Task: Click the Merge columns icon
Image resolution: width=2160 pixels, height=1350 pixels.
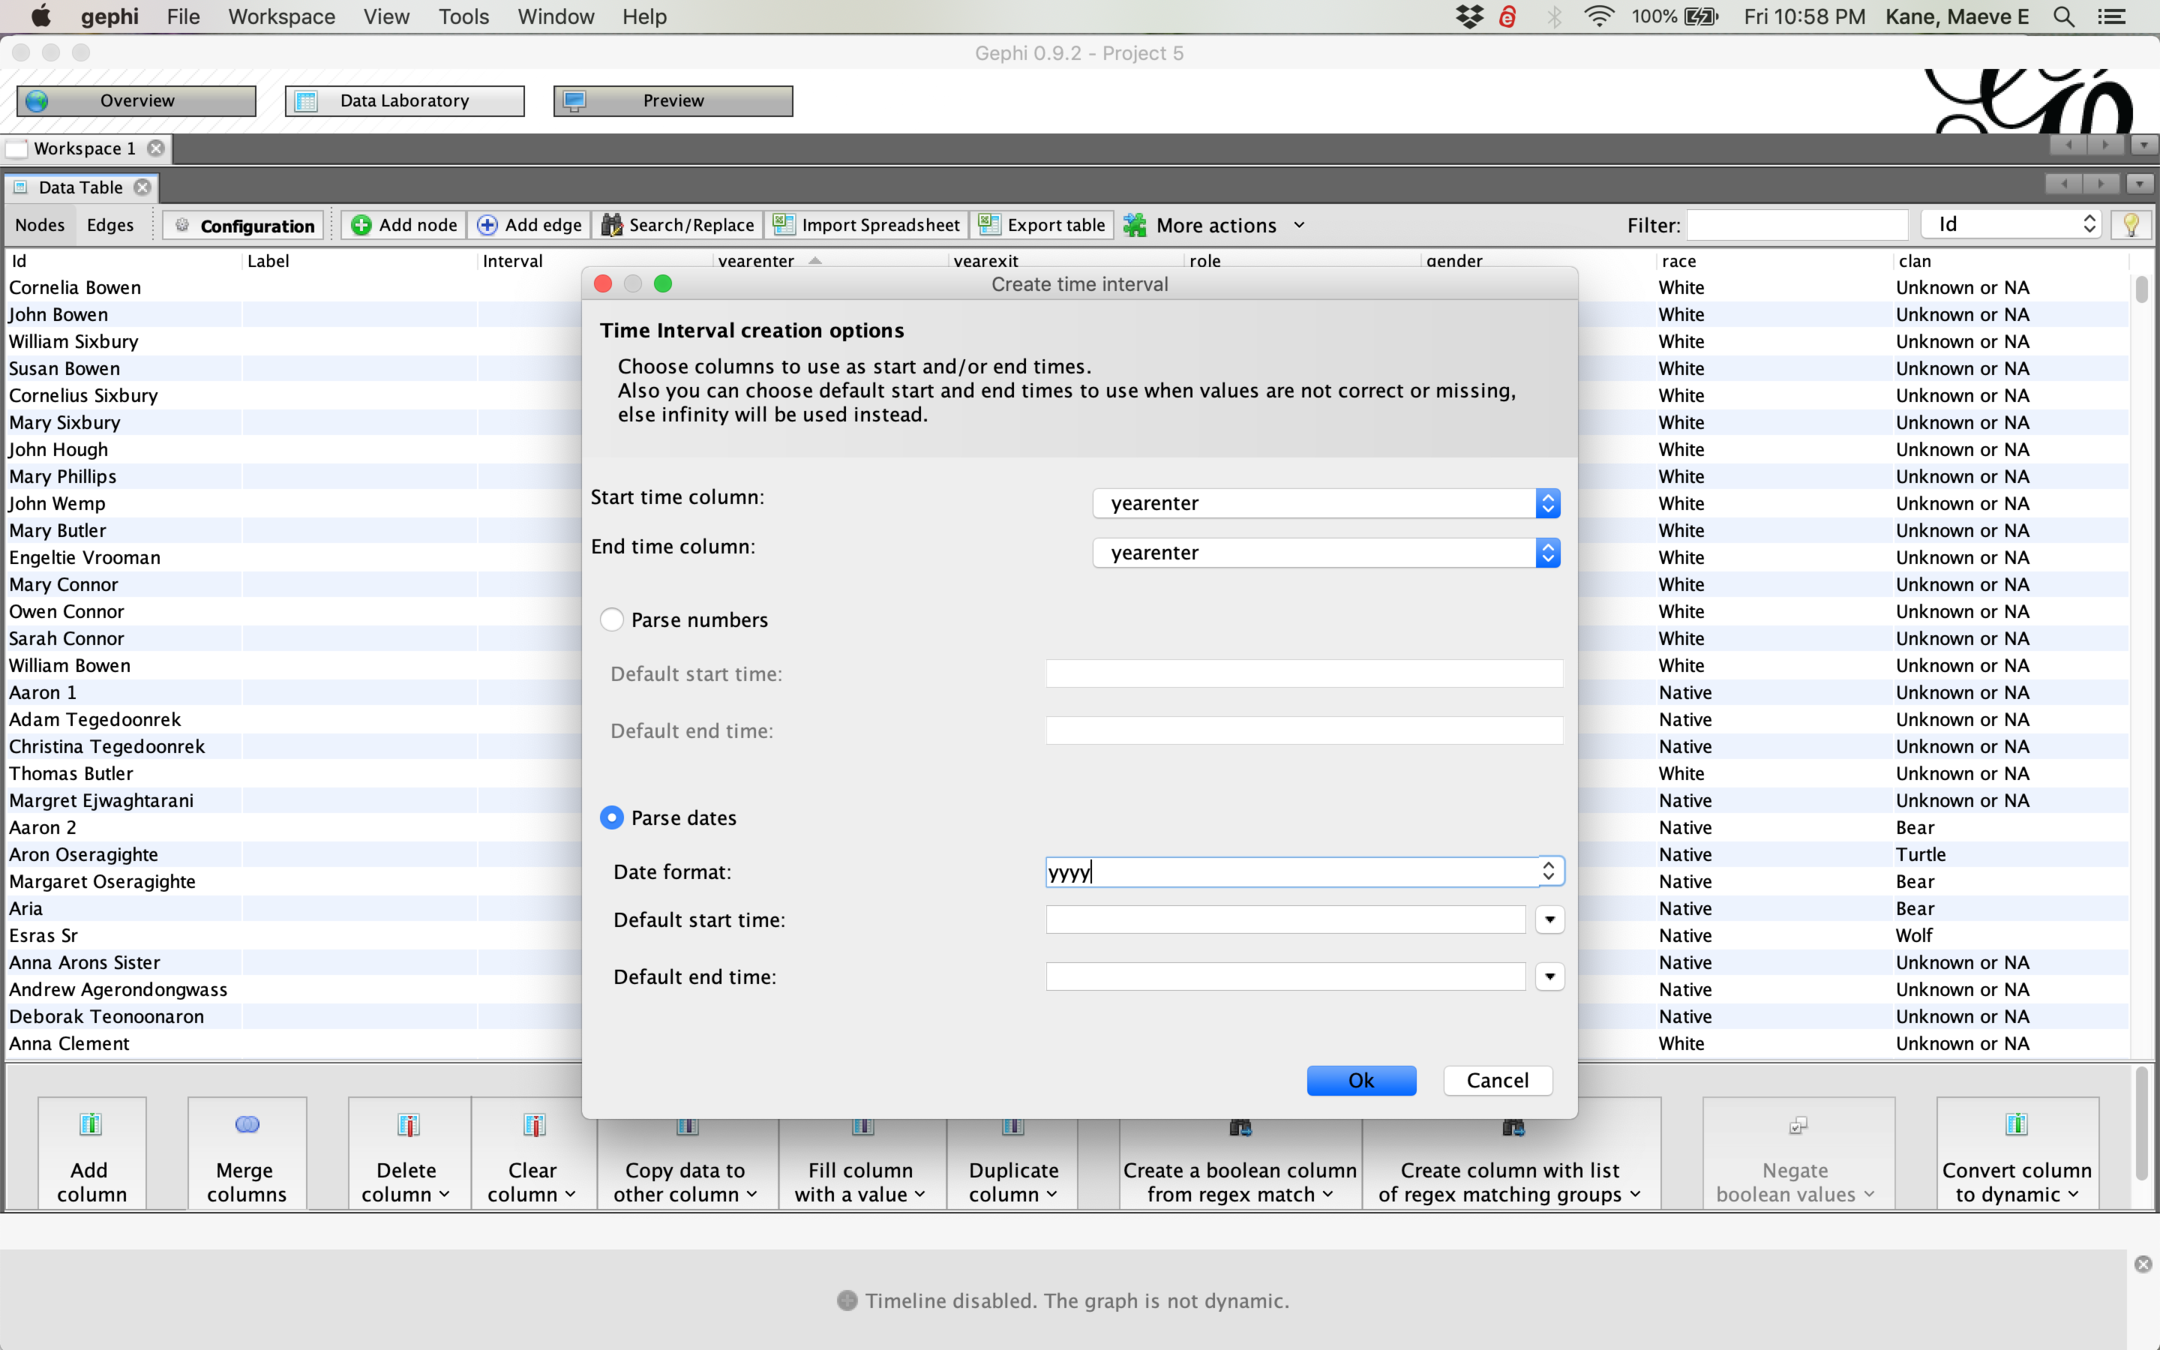Action: (x=247, y=1125)
